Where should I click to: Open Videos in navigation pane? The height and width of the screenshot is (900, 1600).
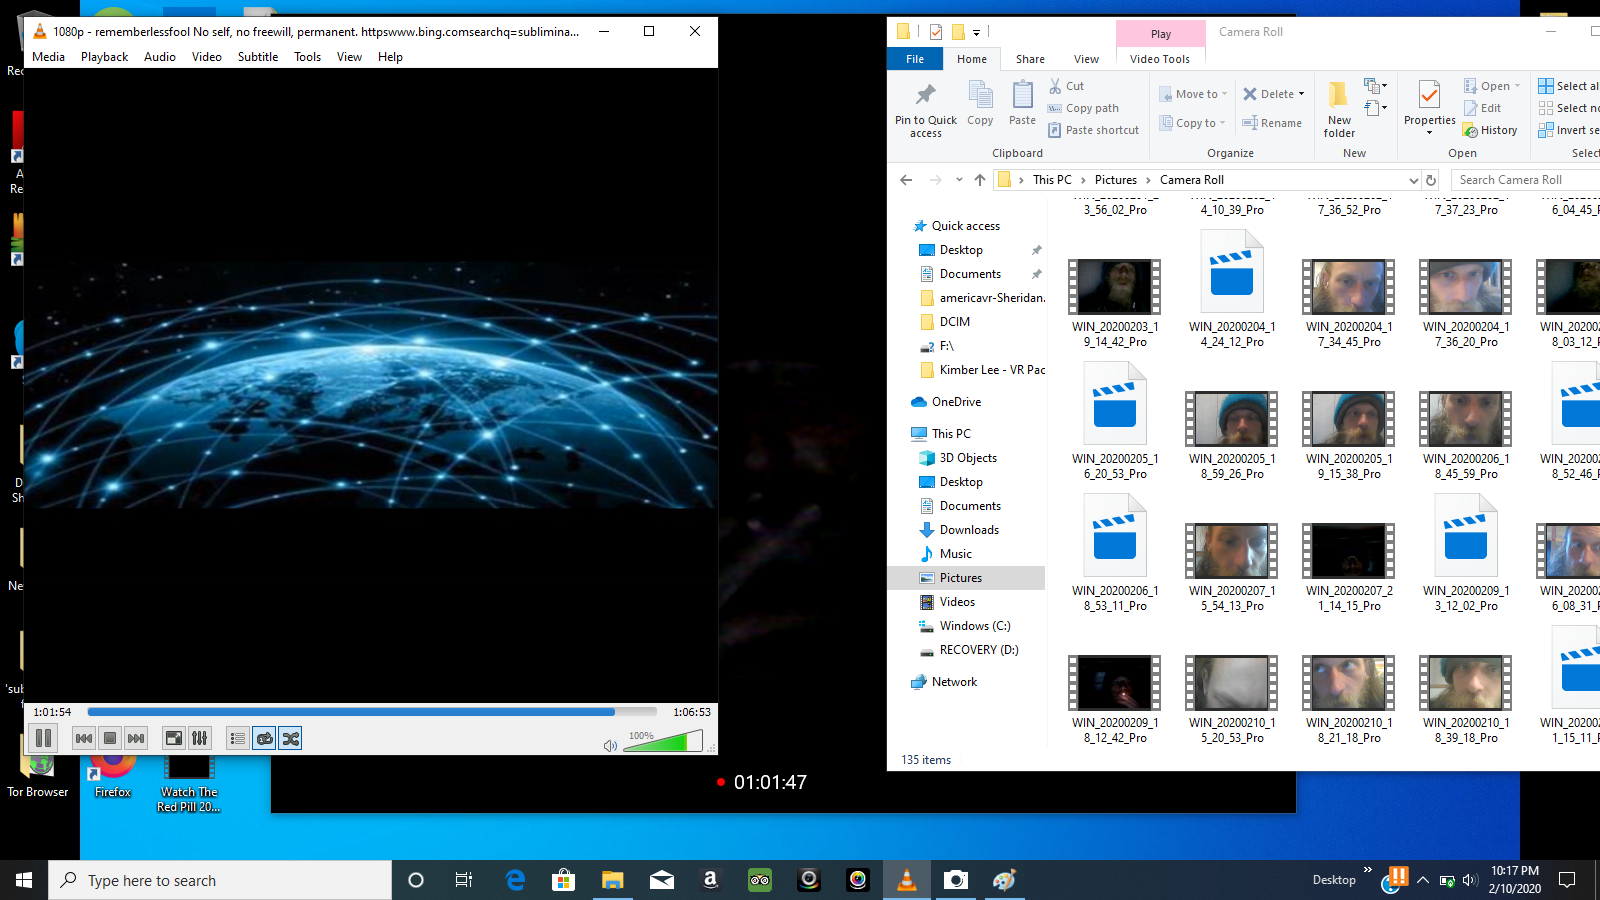coord(957,602)
